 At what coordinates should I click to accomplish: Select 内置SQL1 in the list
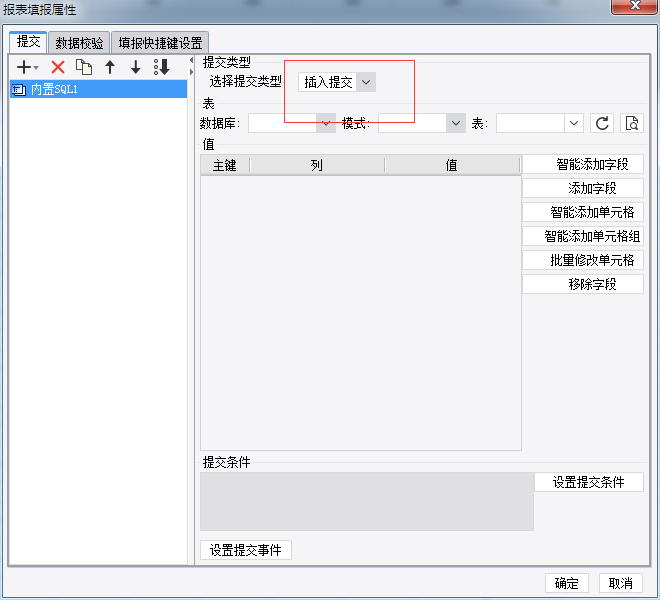[98, 89]
